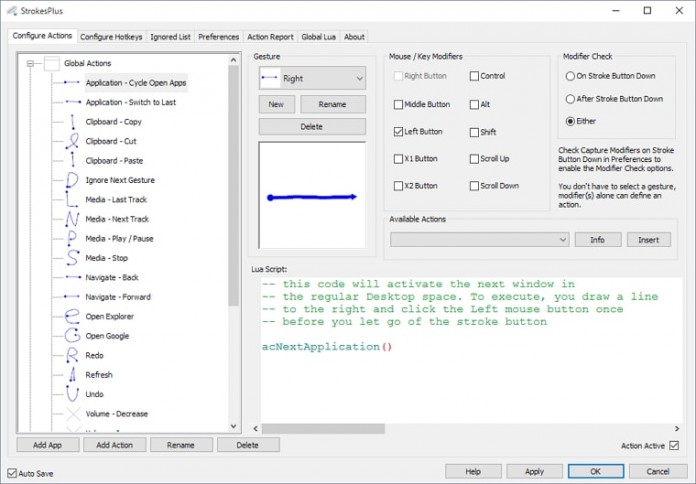
Task: Check the Control key modifier
Action: [474, 76]
